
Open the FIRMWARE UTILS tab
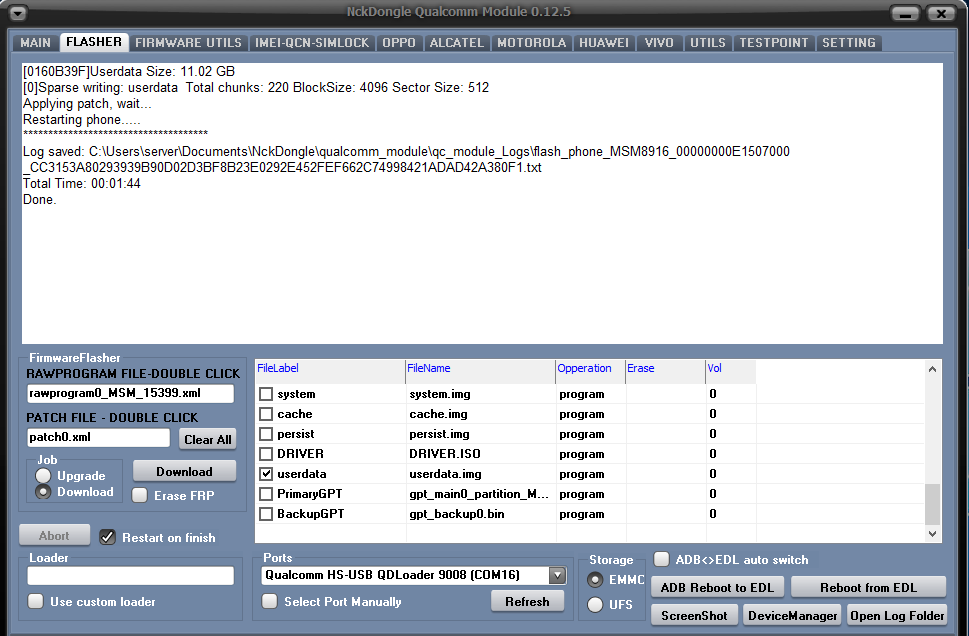click(188, 43)
